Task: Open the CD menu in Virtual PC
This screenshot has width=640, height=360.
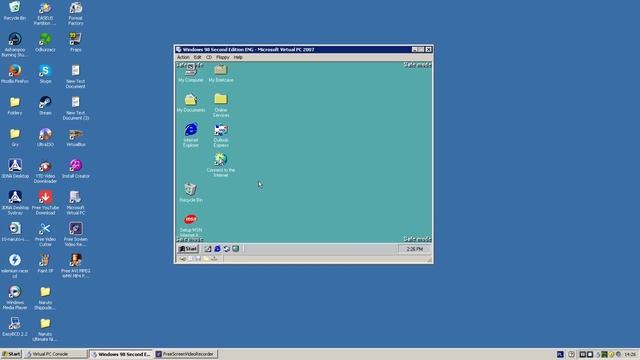Action: [209, 58]
